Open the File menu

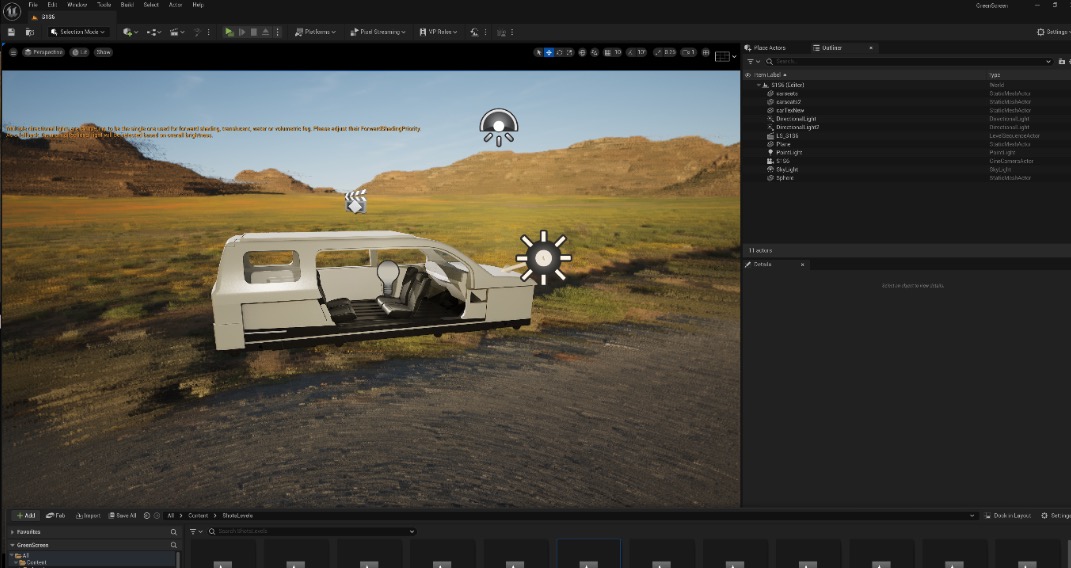pos(33,5)
